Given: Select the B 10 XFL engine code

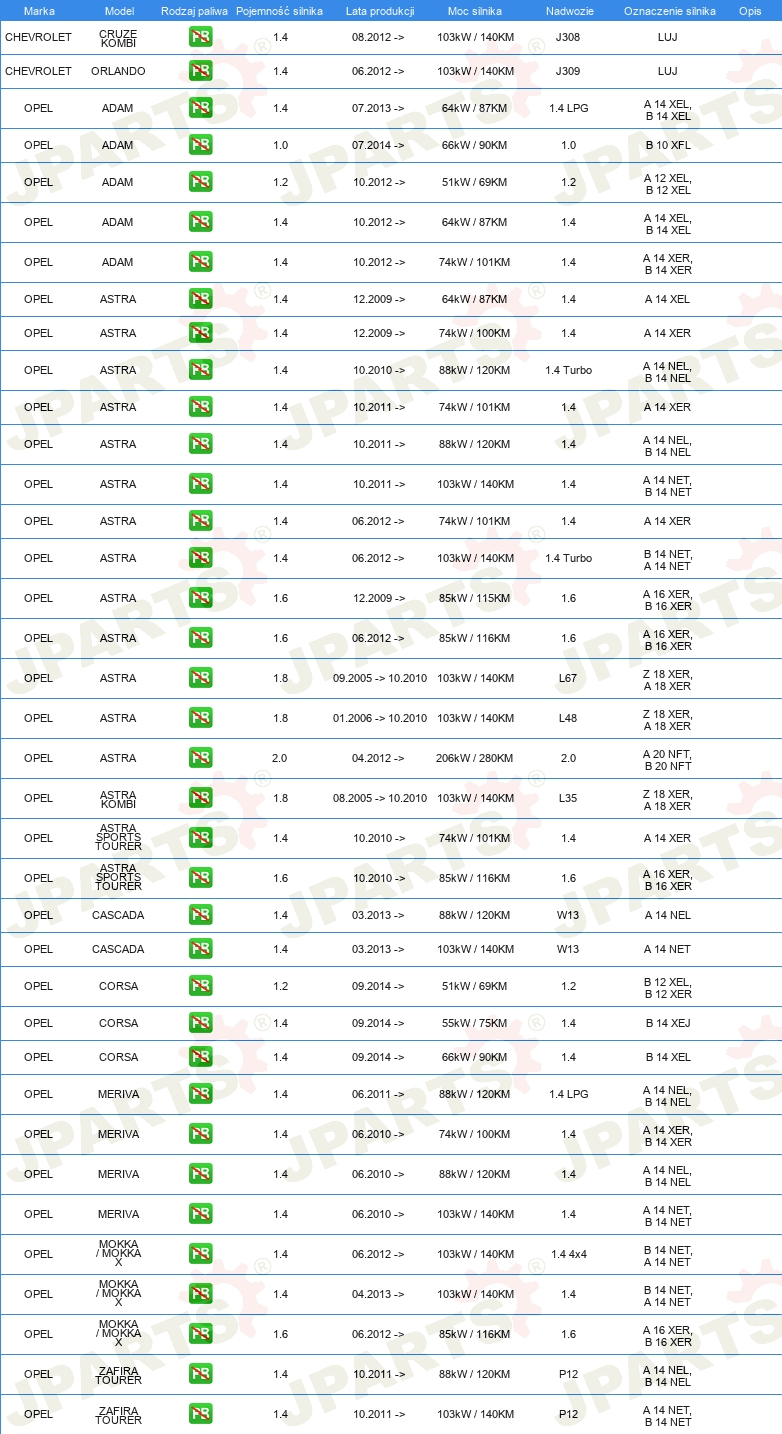Looking at the screenshot, I should click(668, 145).
